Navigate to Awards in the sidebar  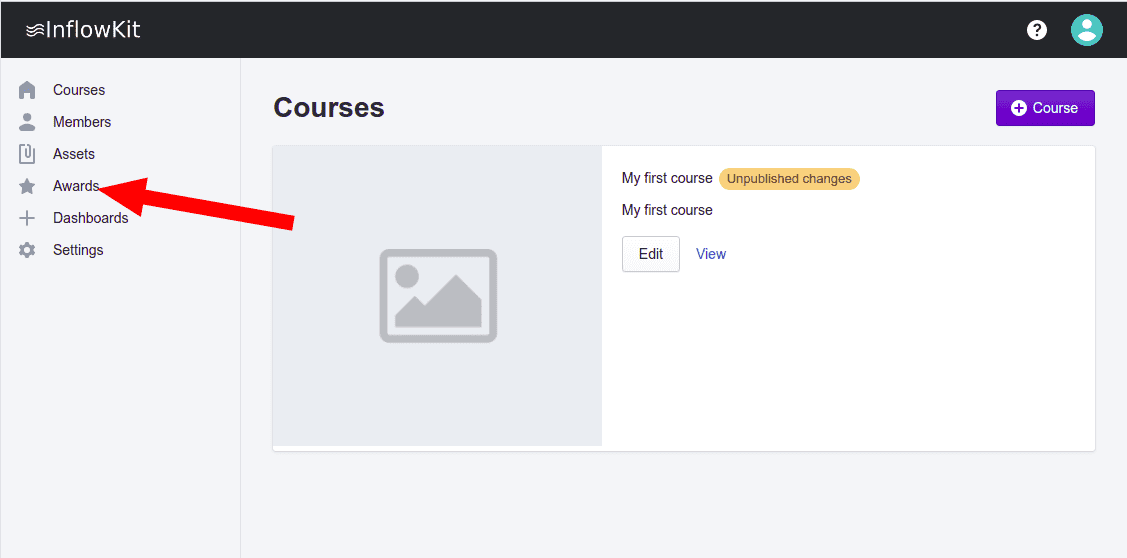(76, 186)
